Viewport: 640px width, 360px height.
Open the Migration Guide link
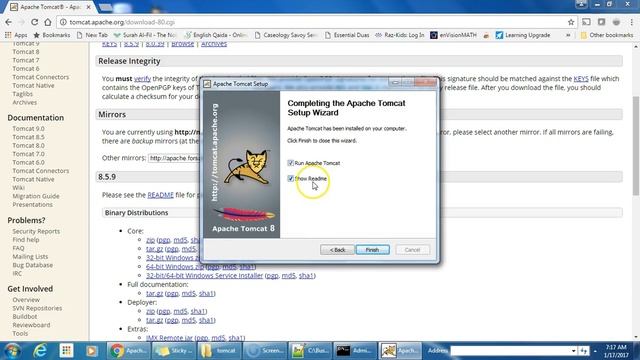tap(36, 196)
